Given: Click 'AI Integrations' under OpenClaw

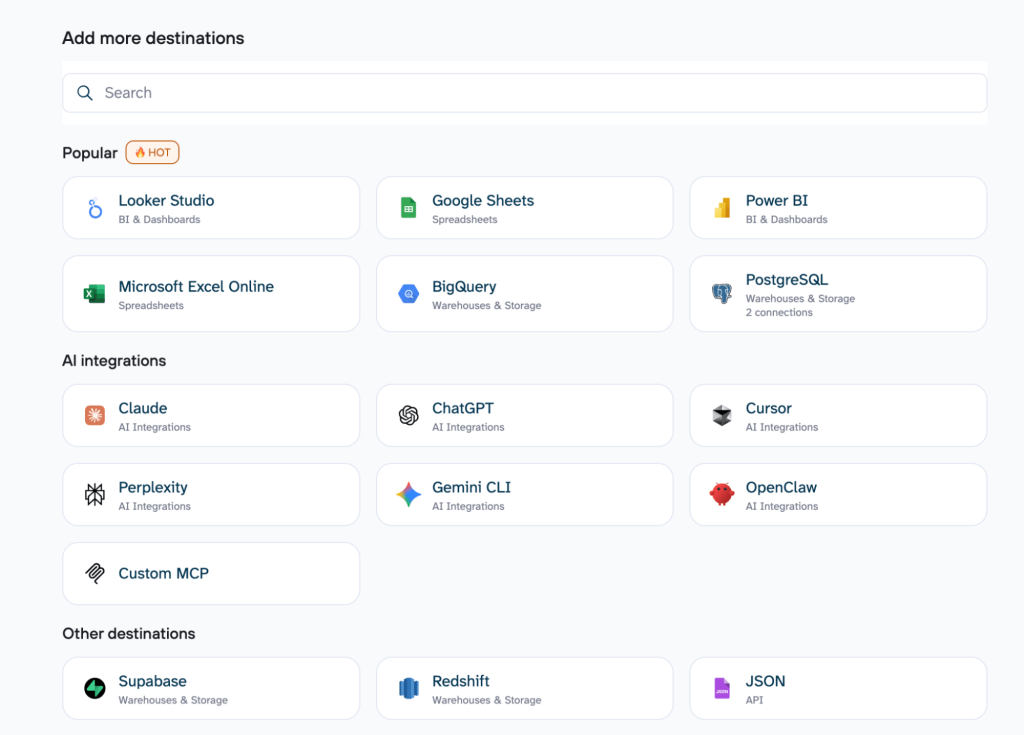Looking at the screenshot, I should tap(782, 506).
